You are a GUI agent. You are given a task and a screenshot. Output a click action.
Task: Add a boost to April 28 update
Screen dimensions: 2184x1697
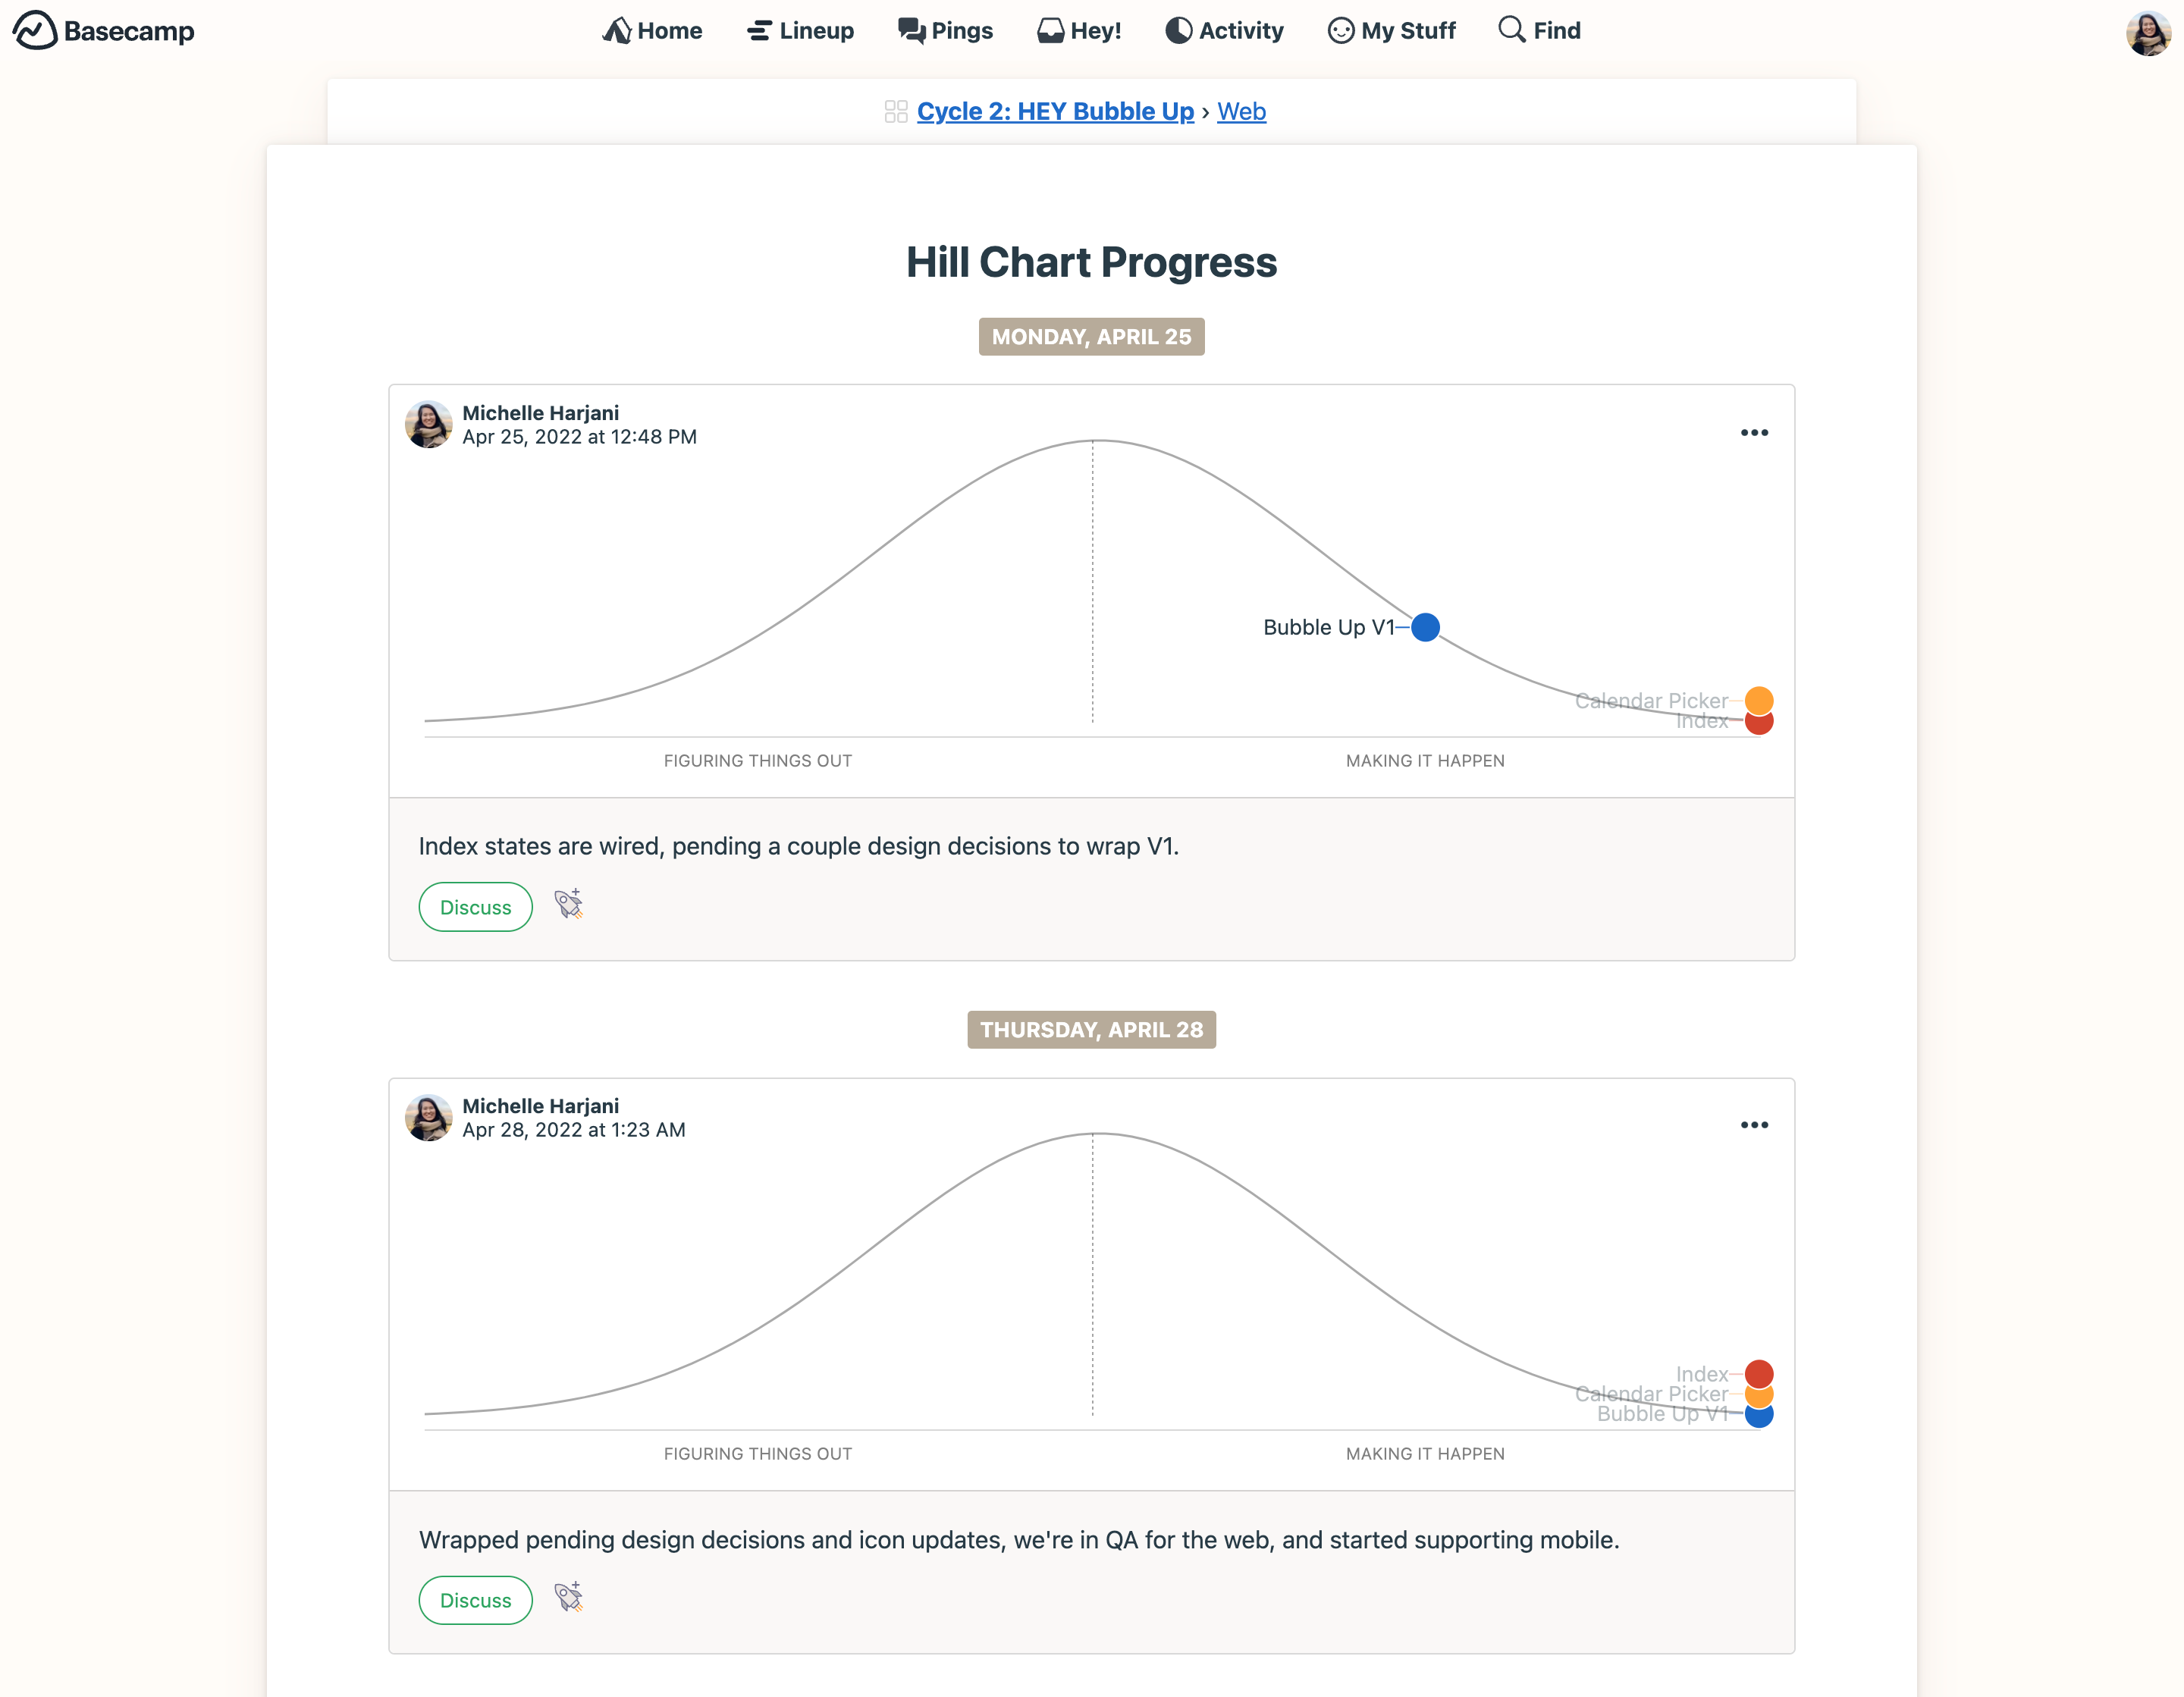pos(569,1597)
